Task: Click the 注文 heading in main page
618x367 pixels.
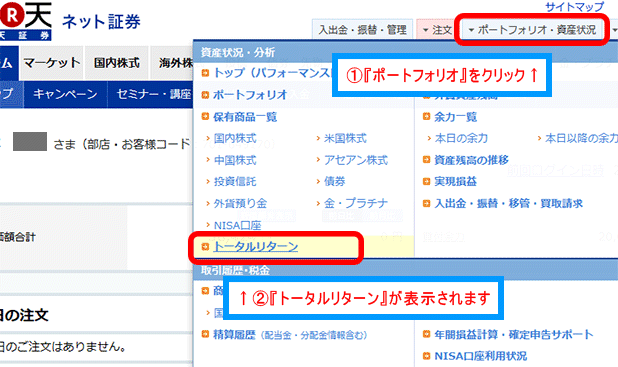Action: (x=24, y=315)
